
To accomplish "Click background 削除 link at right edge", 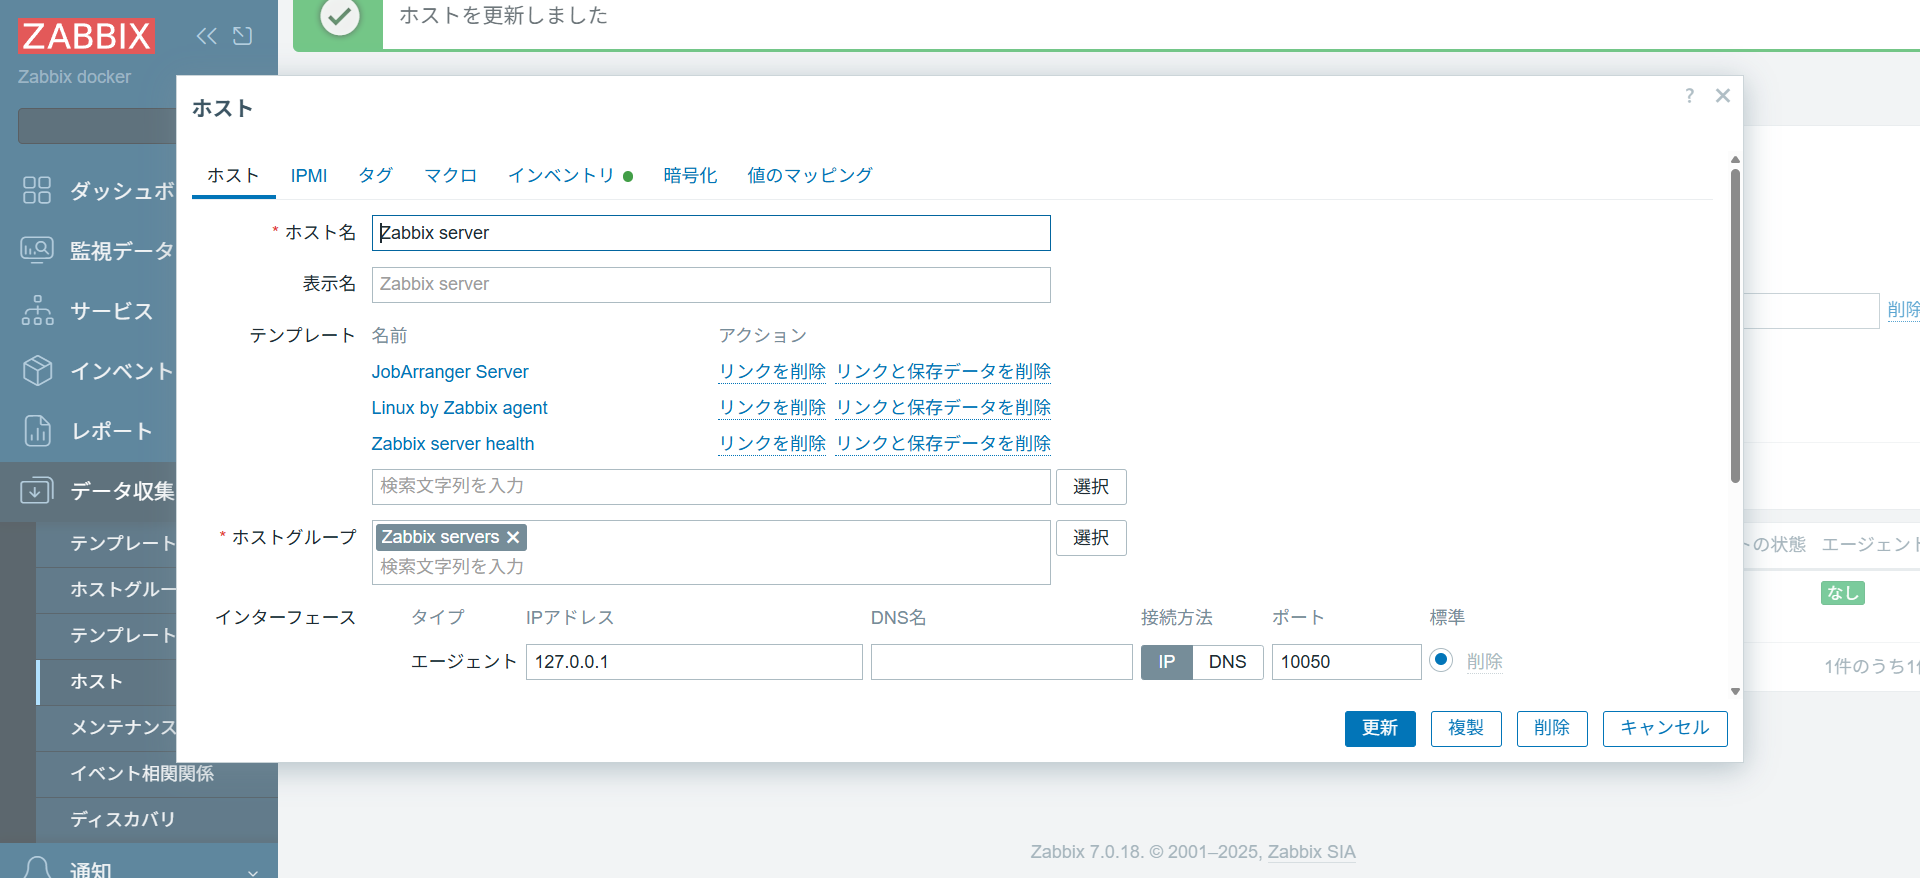I will 1903,310.
